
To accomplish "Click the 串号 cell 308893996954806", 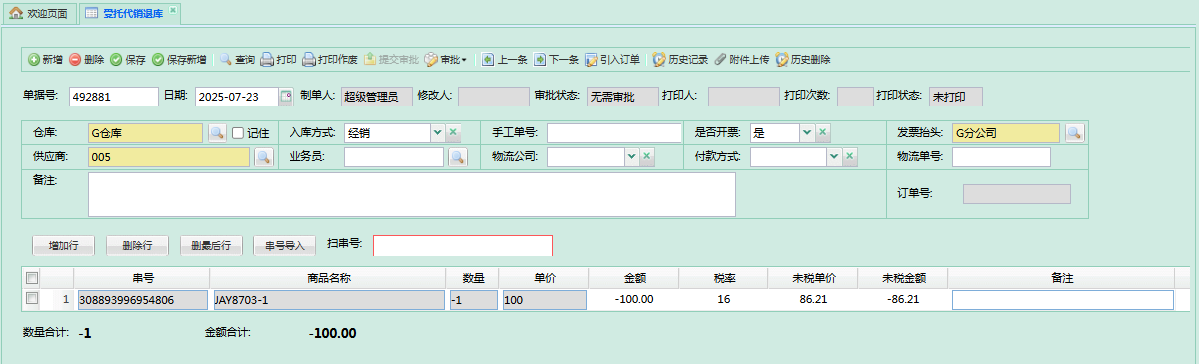I will pyautogui.click(x=142, y=300).
